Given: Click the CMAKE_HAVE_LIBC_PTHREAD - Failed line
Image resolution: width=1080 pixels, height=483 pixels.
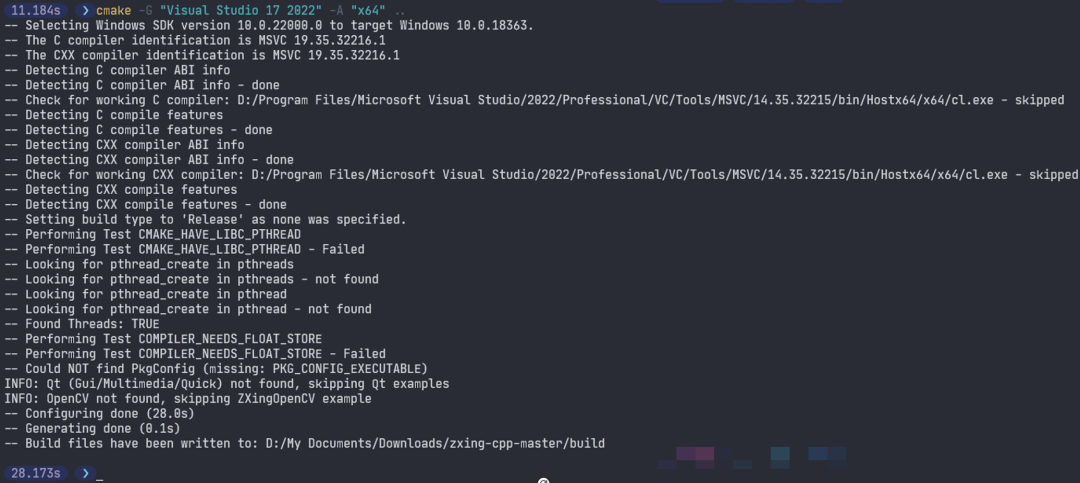Looking at the screenshot, I should tap(195, 249).
